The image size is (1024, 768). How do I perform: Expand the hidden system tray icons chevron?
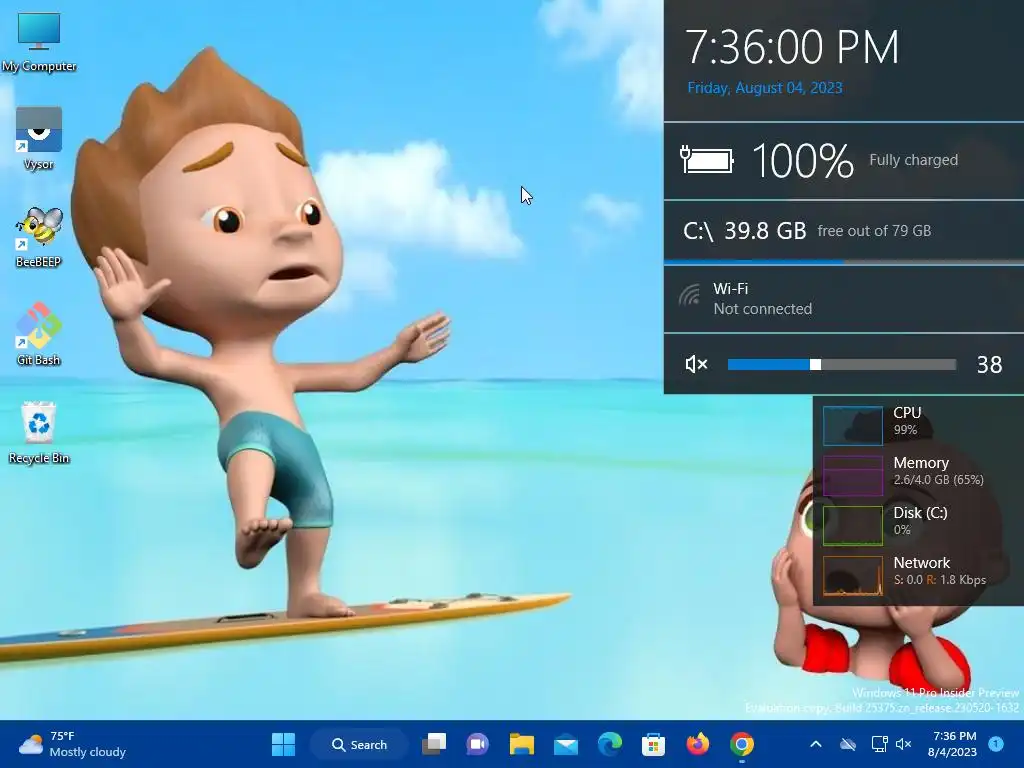click(x=816, y=744)
